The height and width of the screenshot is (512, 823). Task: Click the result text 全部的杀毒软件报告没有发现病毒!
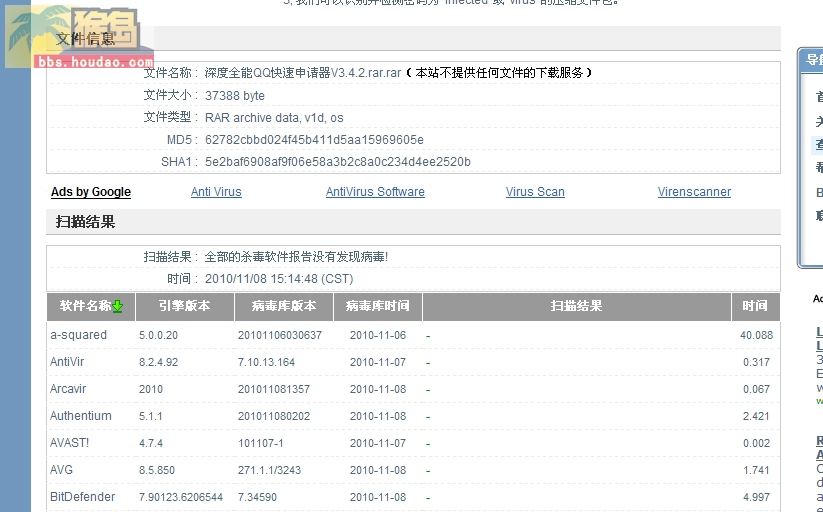pos(296,257)
